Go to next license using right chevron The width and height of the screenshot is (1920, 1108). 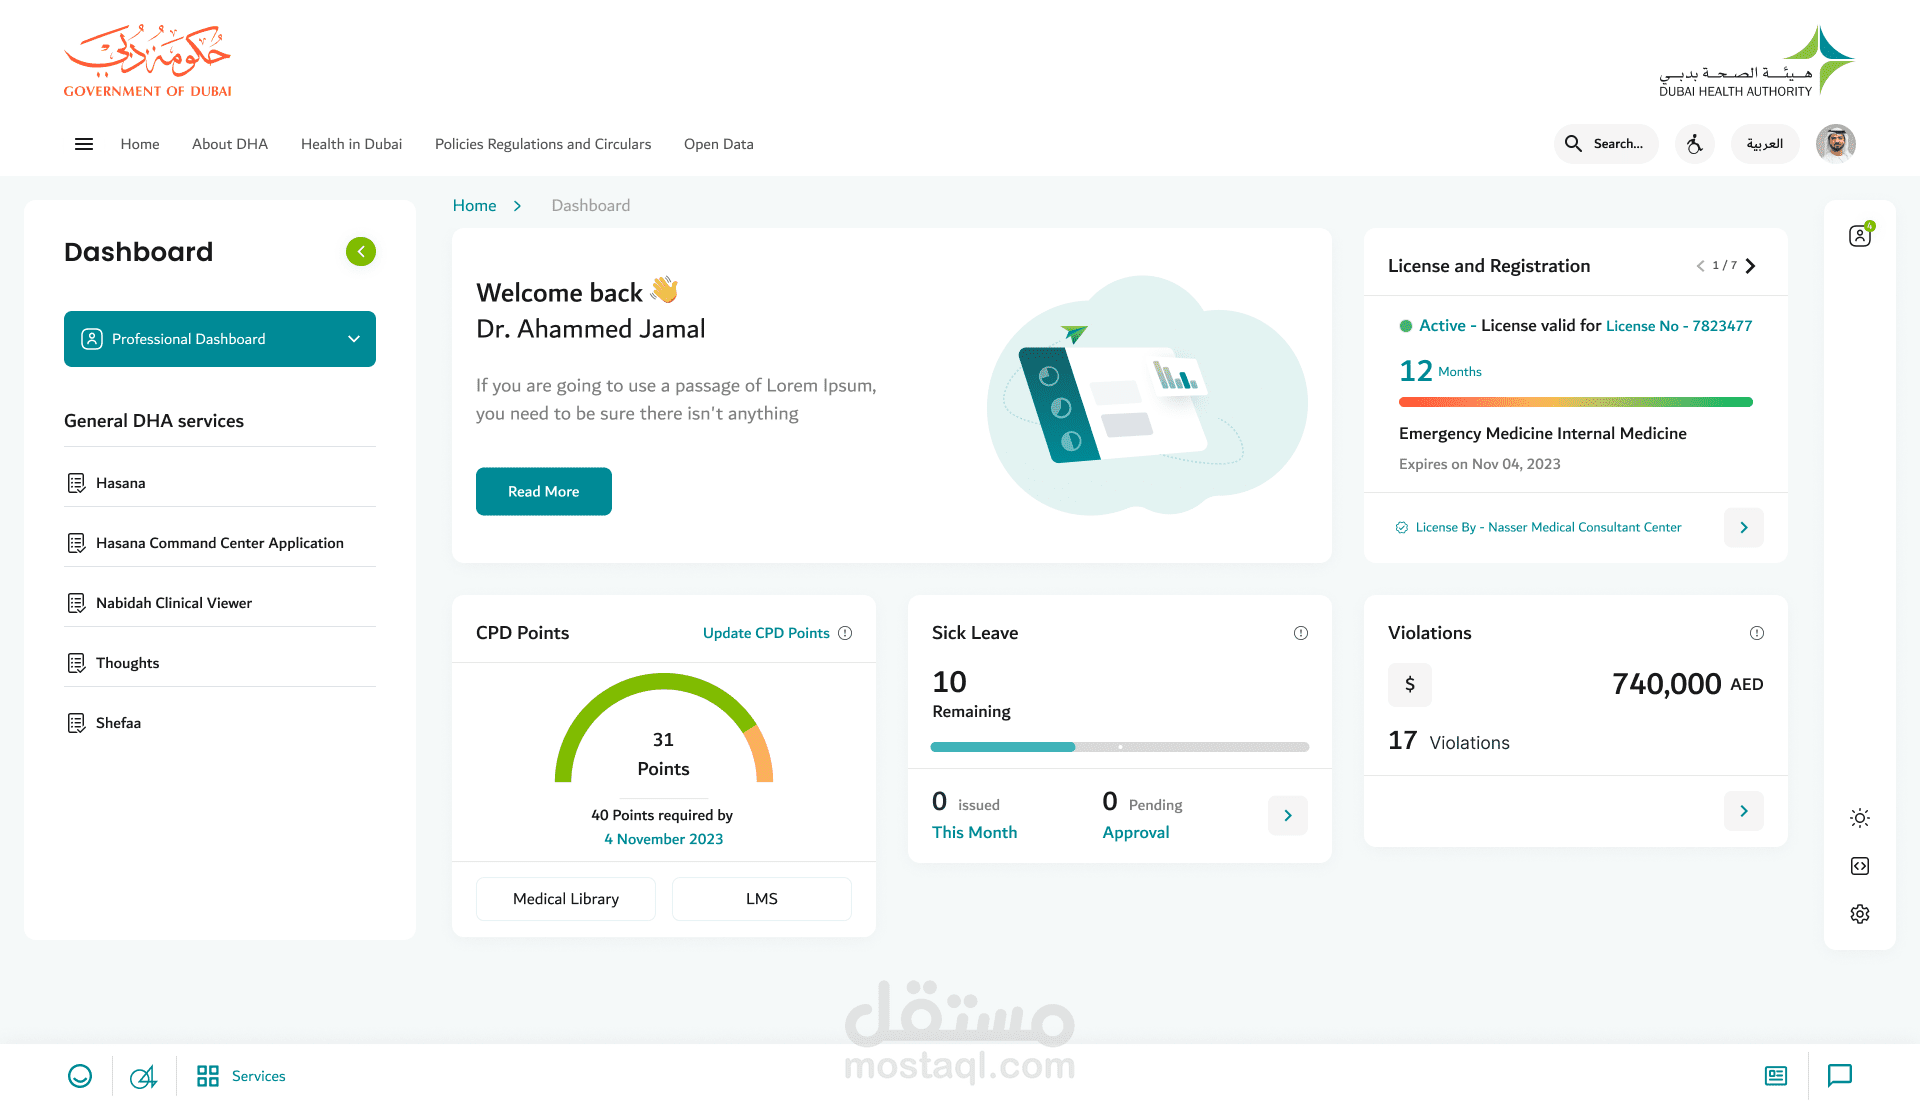click(1751, 266)
